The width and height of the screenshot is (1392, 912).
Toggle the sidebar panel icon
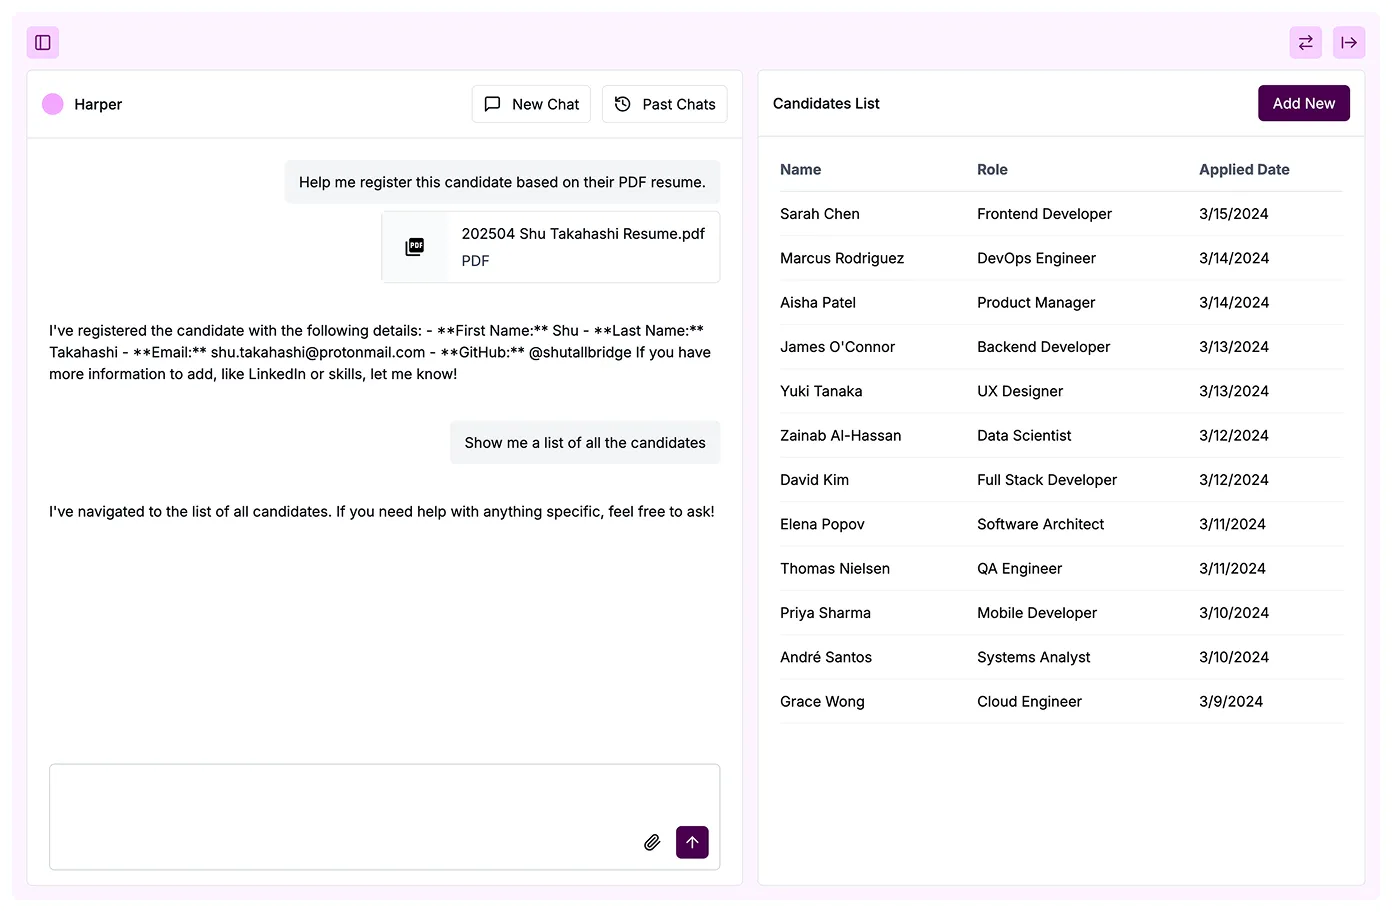pyautogui.click(x=43, y=43)
